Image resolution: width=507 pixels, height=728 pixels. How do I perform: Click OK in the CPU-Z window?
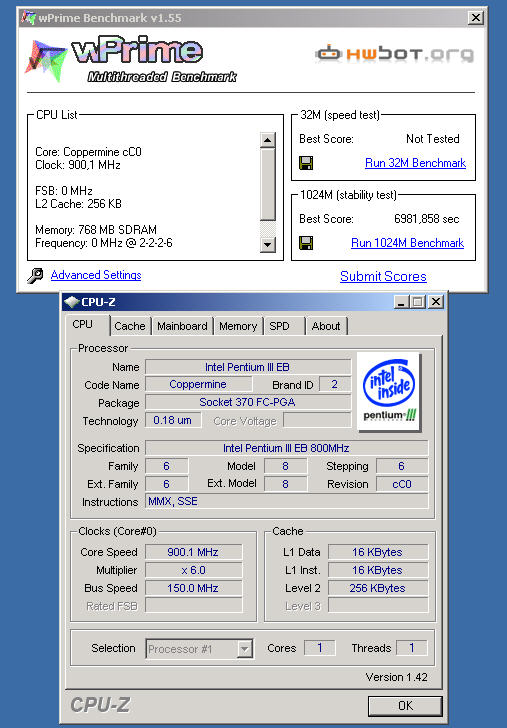pos(405,706)
